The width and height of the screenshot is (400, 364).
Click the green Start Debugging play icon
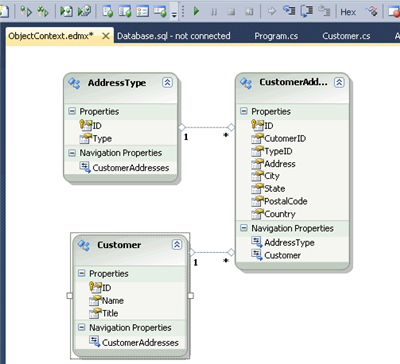196,11
